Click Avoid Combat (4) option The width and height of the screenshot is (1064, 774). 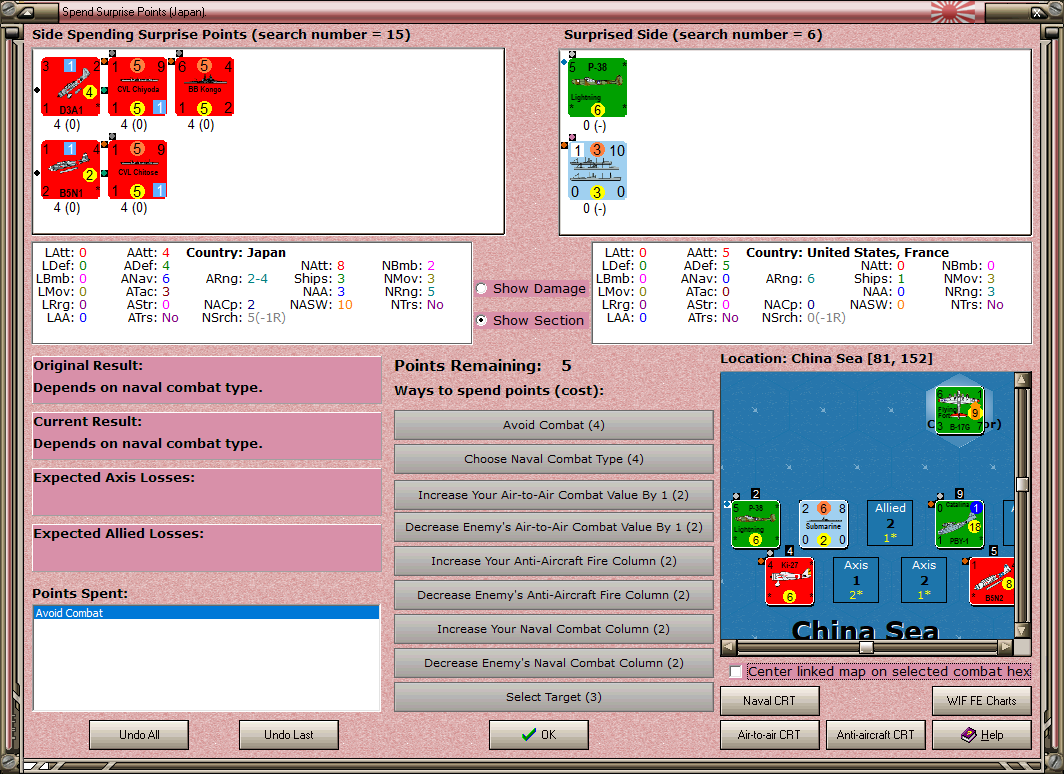point(553,425)
